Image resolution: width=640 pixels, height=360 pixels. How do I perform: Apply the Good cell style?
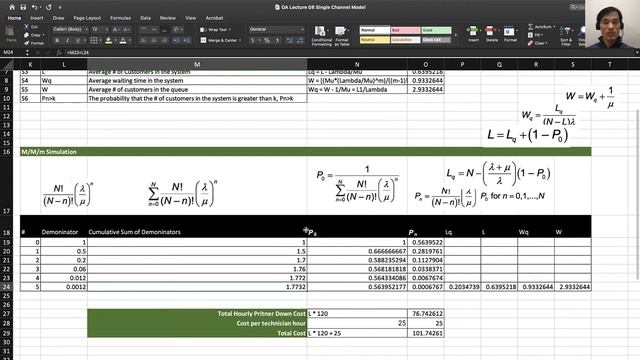click(436, 30)
